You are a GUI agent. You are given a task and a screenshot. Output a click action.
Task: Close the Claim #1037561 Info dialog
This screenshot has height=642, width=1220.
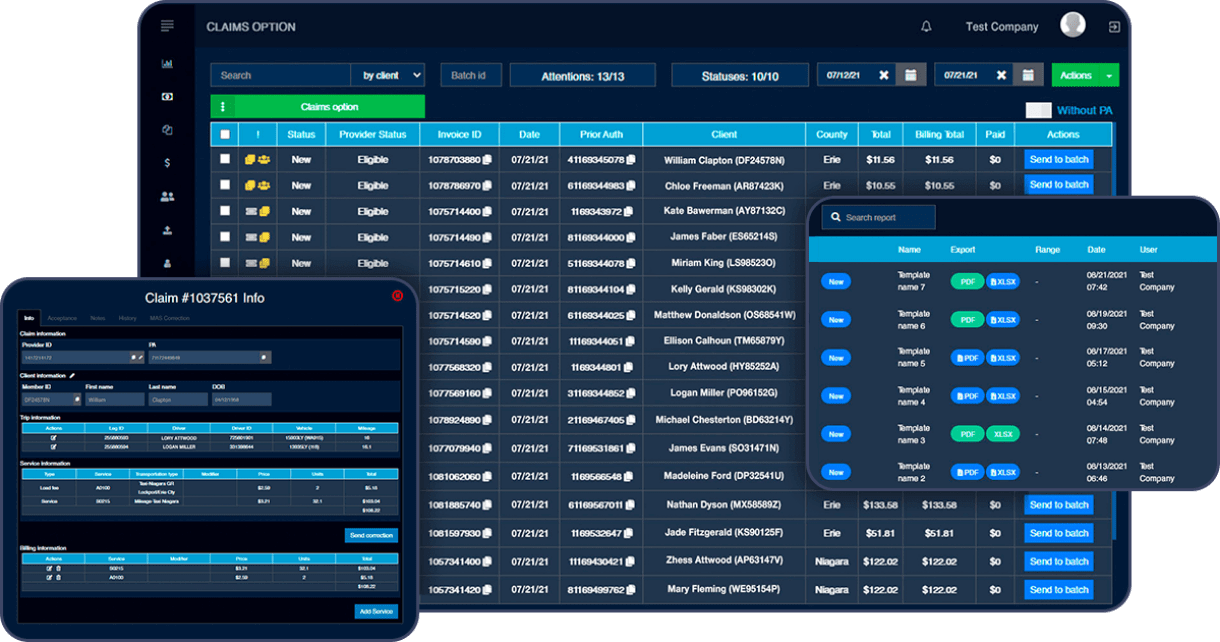pos(397,296)
